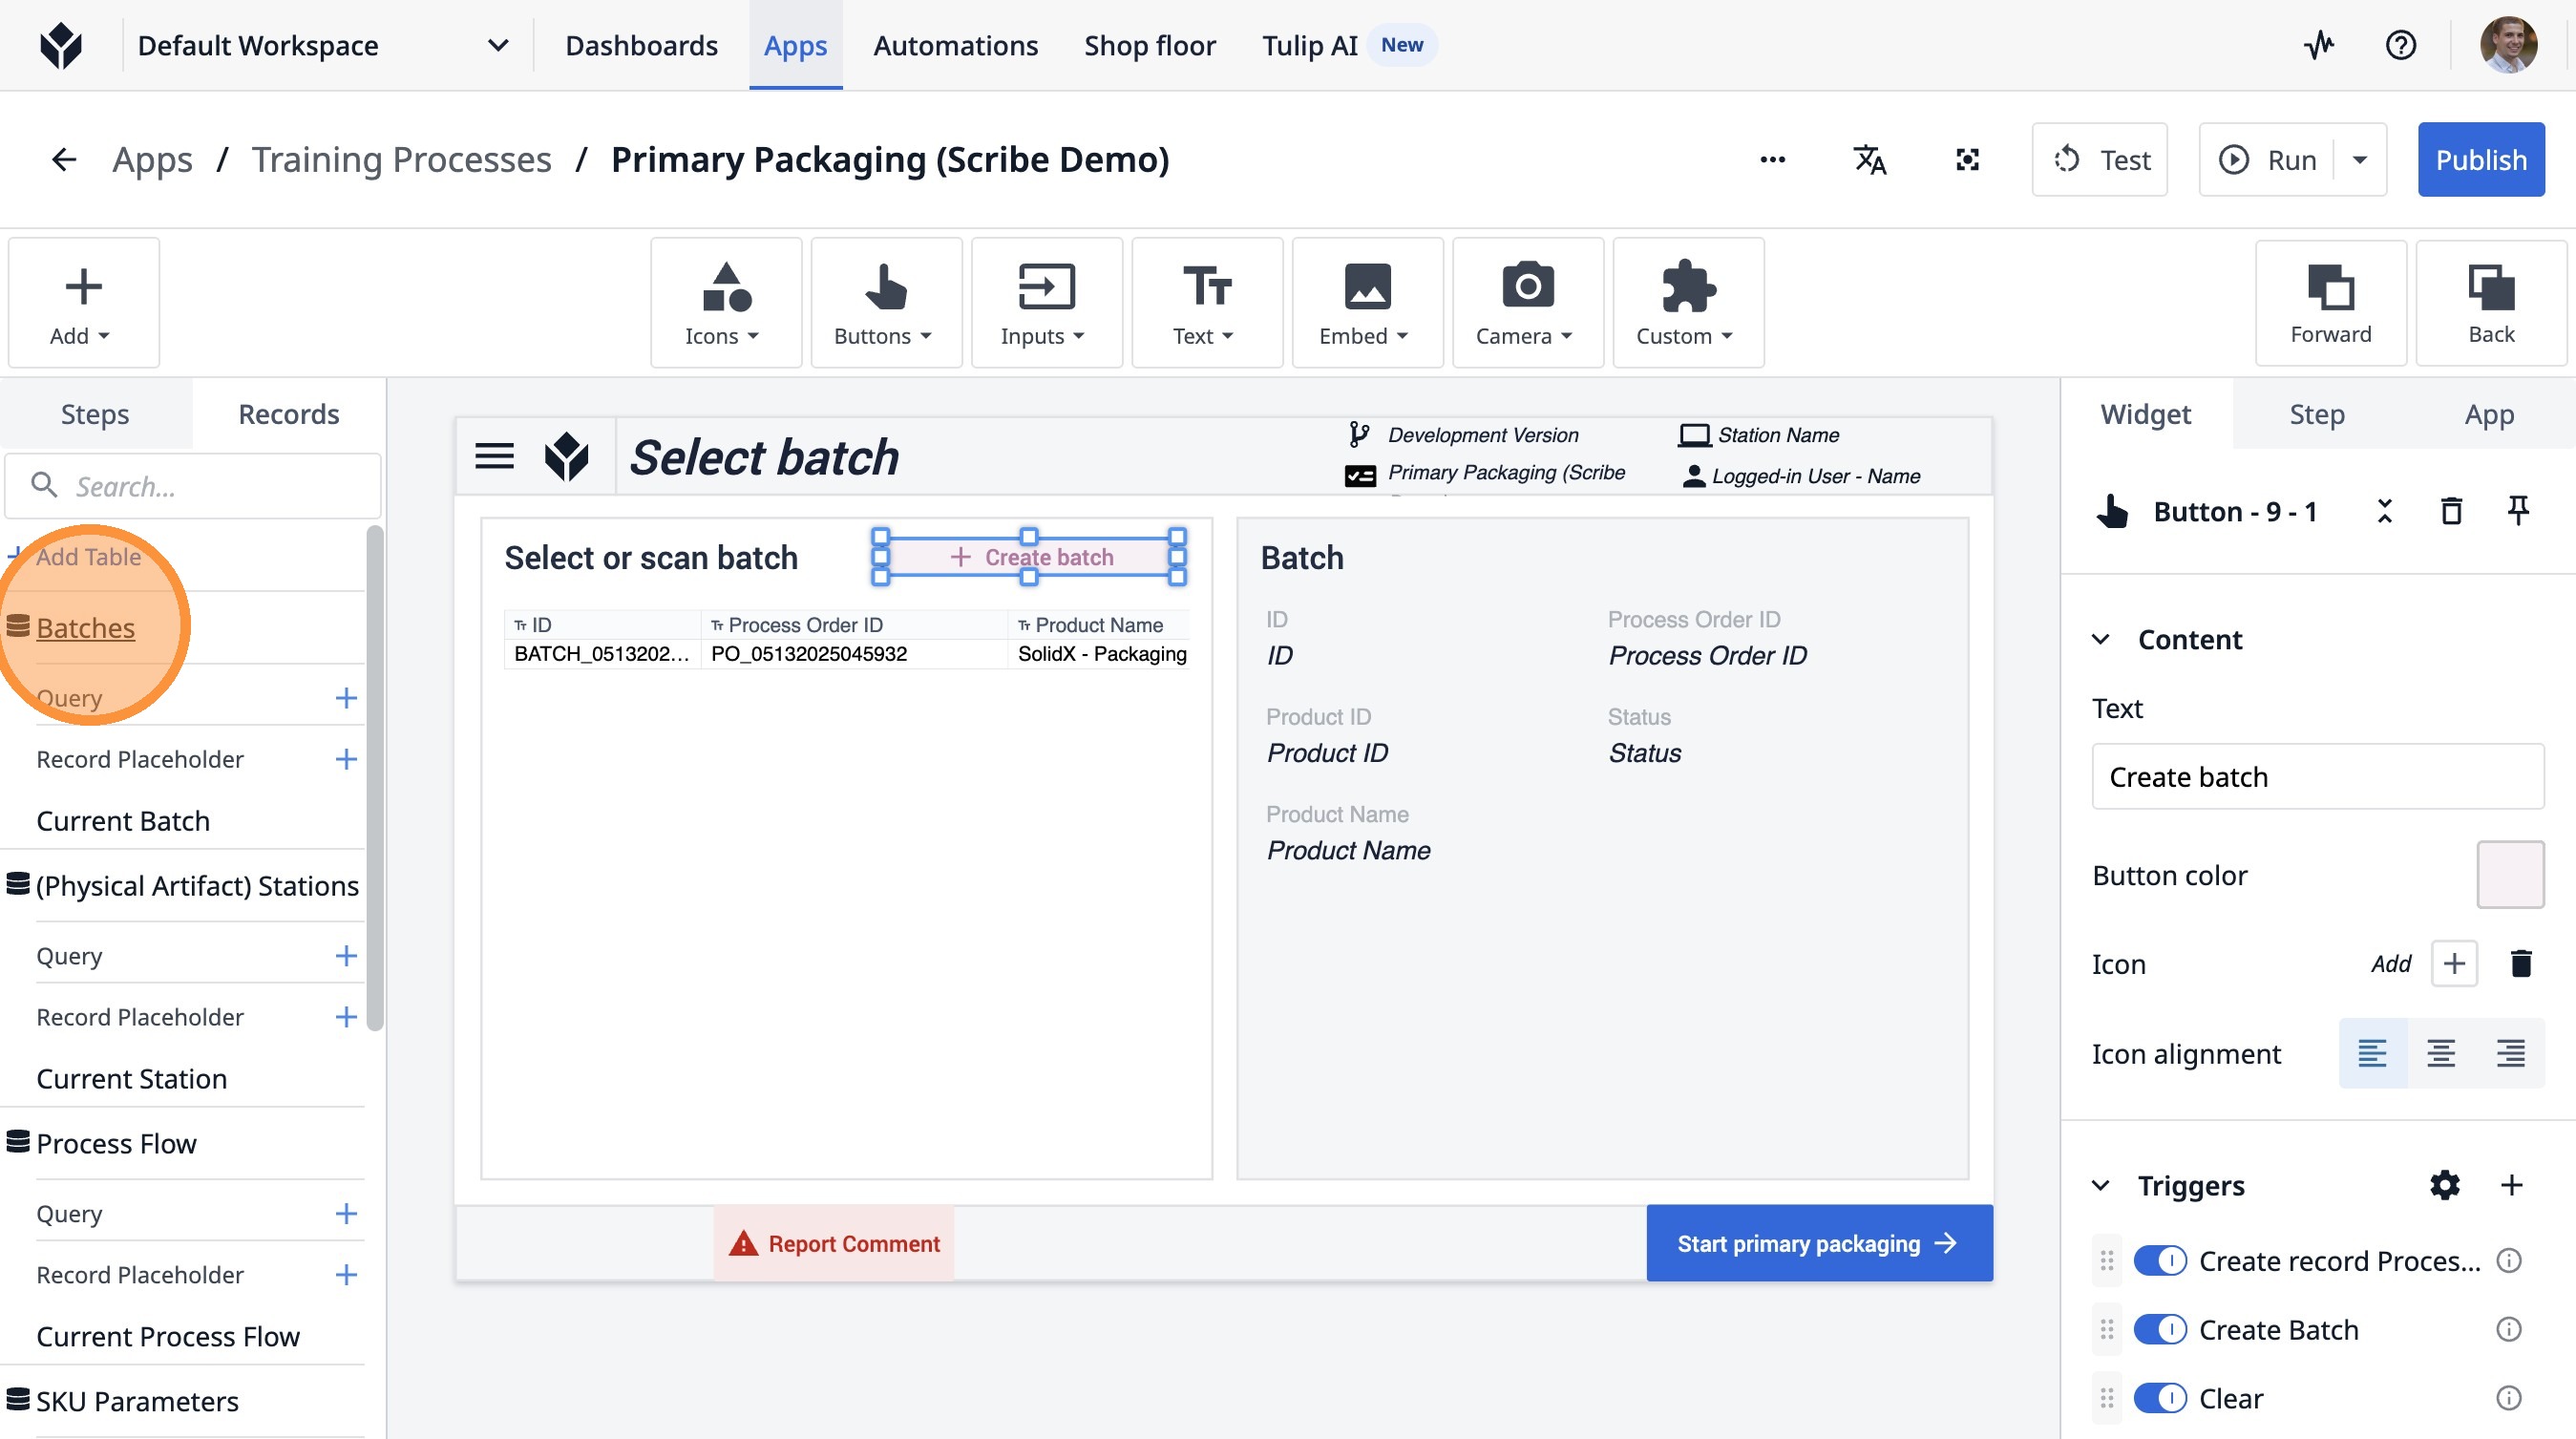Click the translate language icon
The width and height of the screenshot is (2576, 1439).
click(x=1869, y=160)
